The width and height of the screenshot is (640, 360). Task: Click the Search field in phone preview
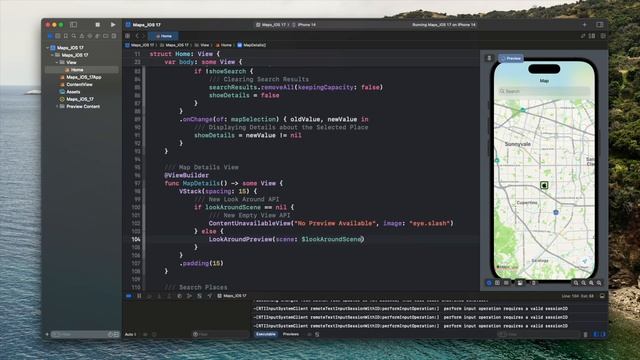[x=544, y=91]
